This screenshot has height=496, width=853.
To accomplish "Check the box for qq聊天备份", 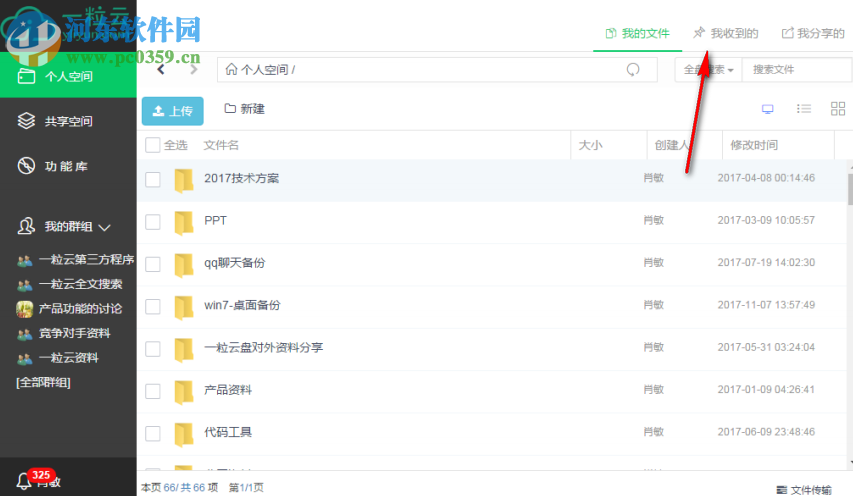I will pos(153,264).
